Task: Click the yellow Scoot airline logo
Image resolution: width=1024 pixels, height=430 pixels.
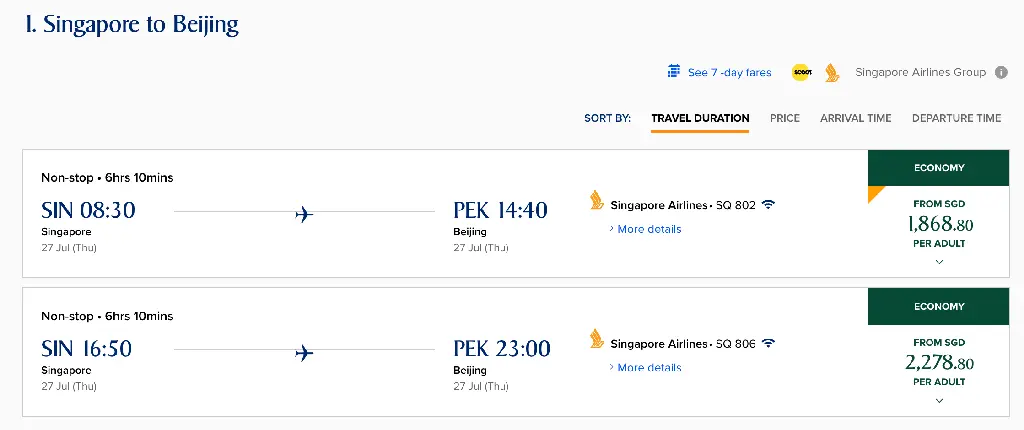Action: pos(802,72)
